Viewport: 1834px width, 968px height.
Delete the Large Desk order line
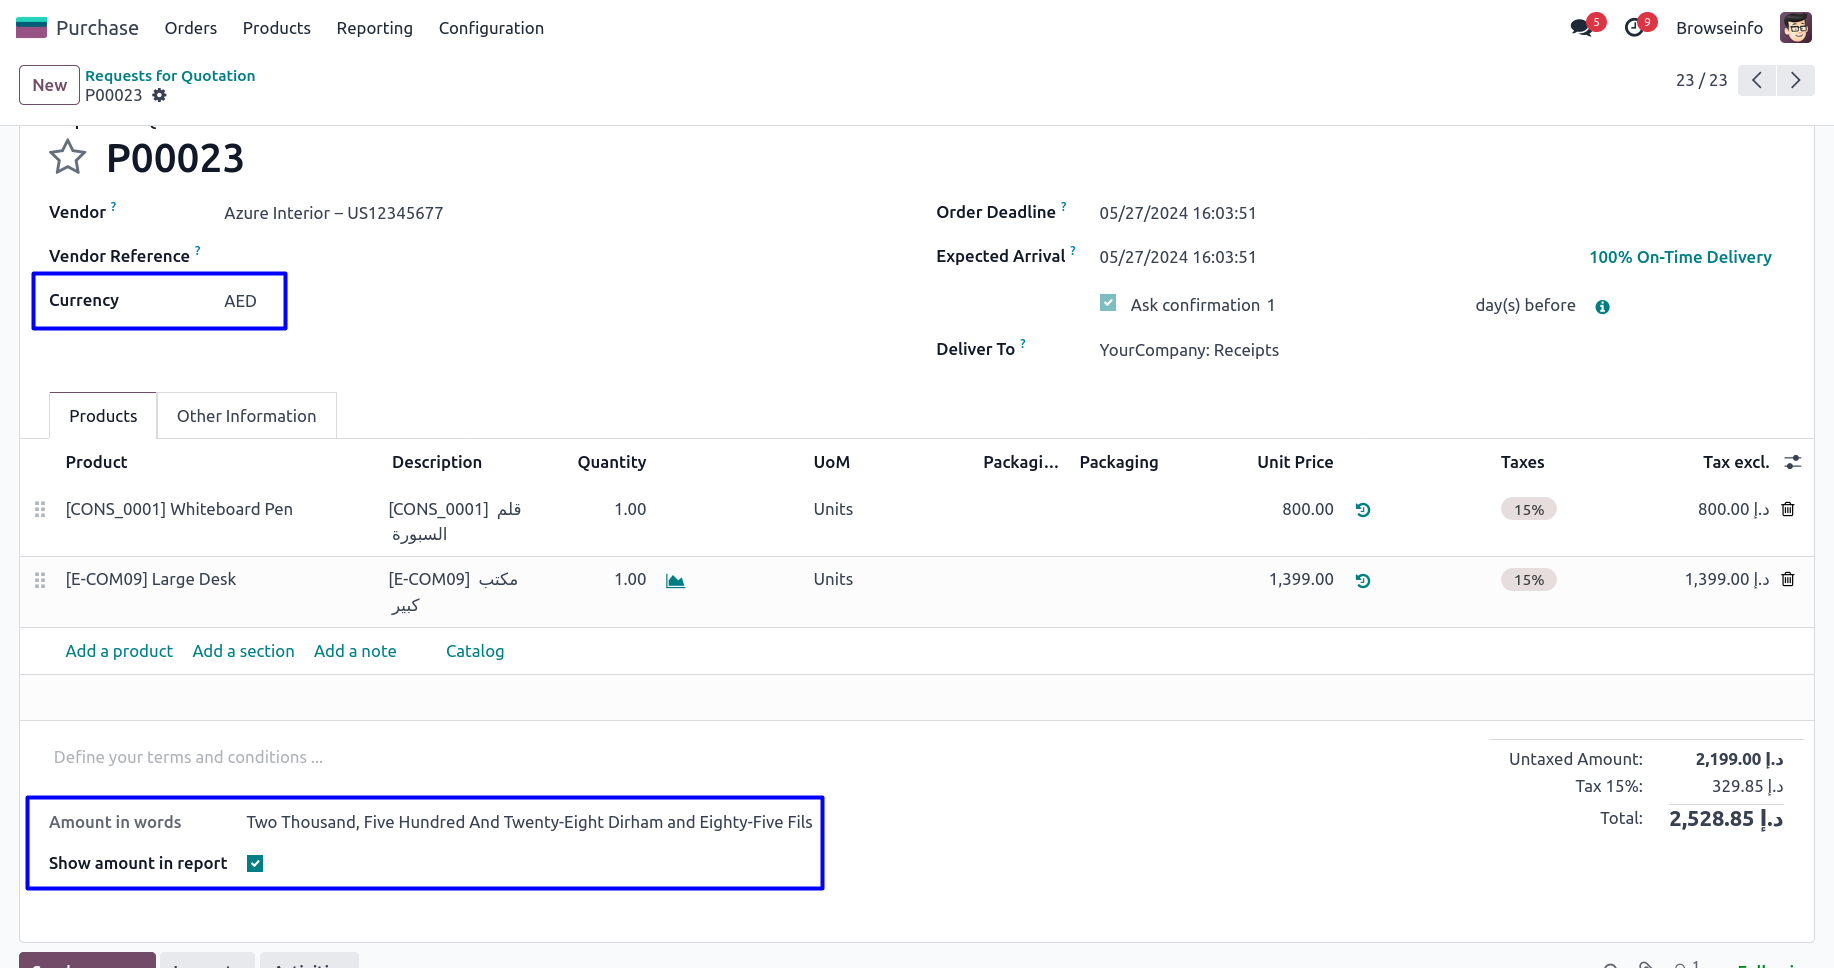pyautogui.click(x=1788, y=579)
